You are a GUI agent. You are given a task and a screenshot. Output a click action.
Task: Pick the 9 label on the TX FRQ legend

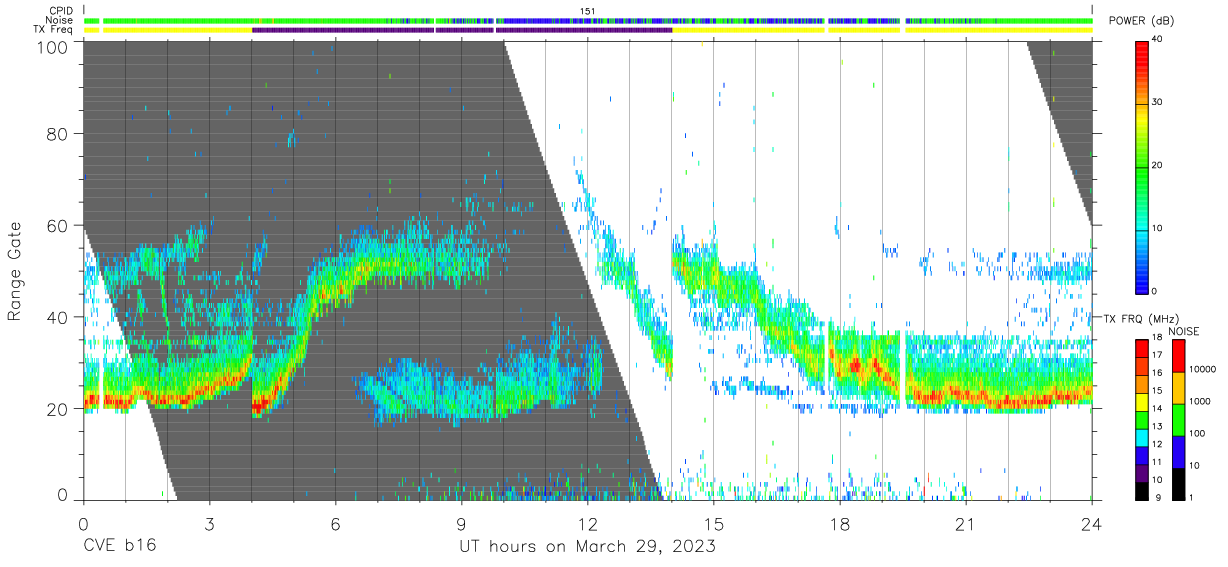point(1158,497)
